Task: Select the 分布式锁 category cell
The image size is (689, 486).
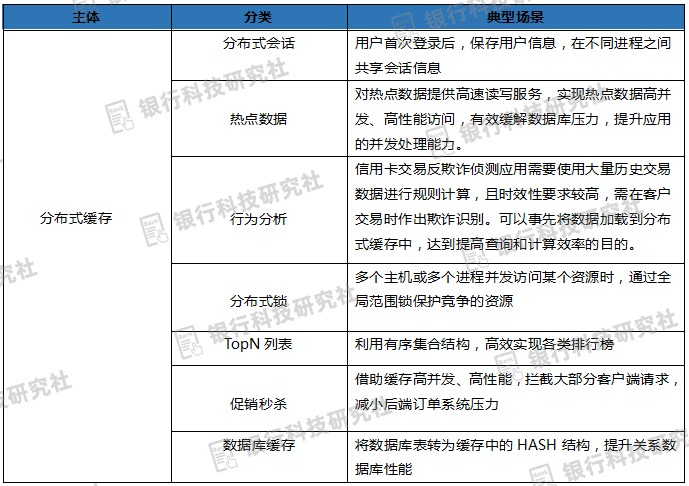Action: click(259, 297)
